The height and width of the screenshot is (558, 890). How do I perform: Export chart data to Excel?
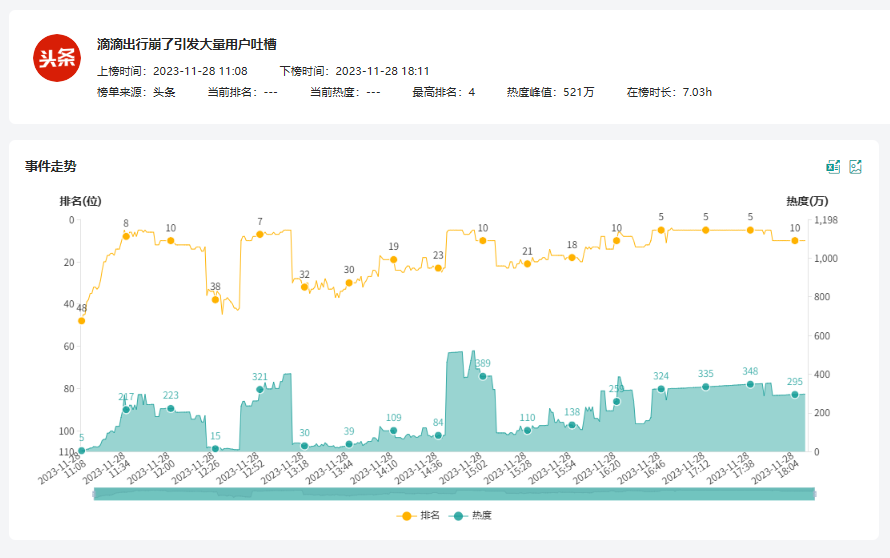click(832, 167)
